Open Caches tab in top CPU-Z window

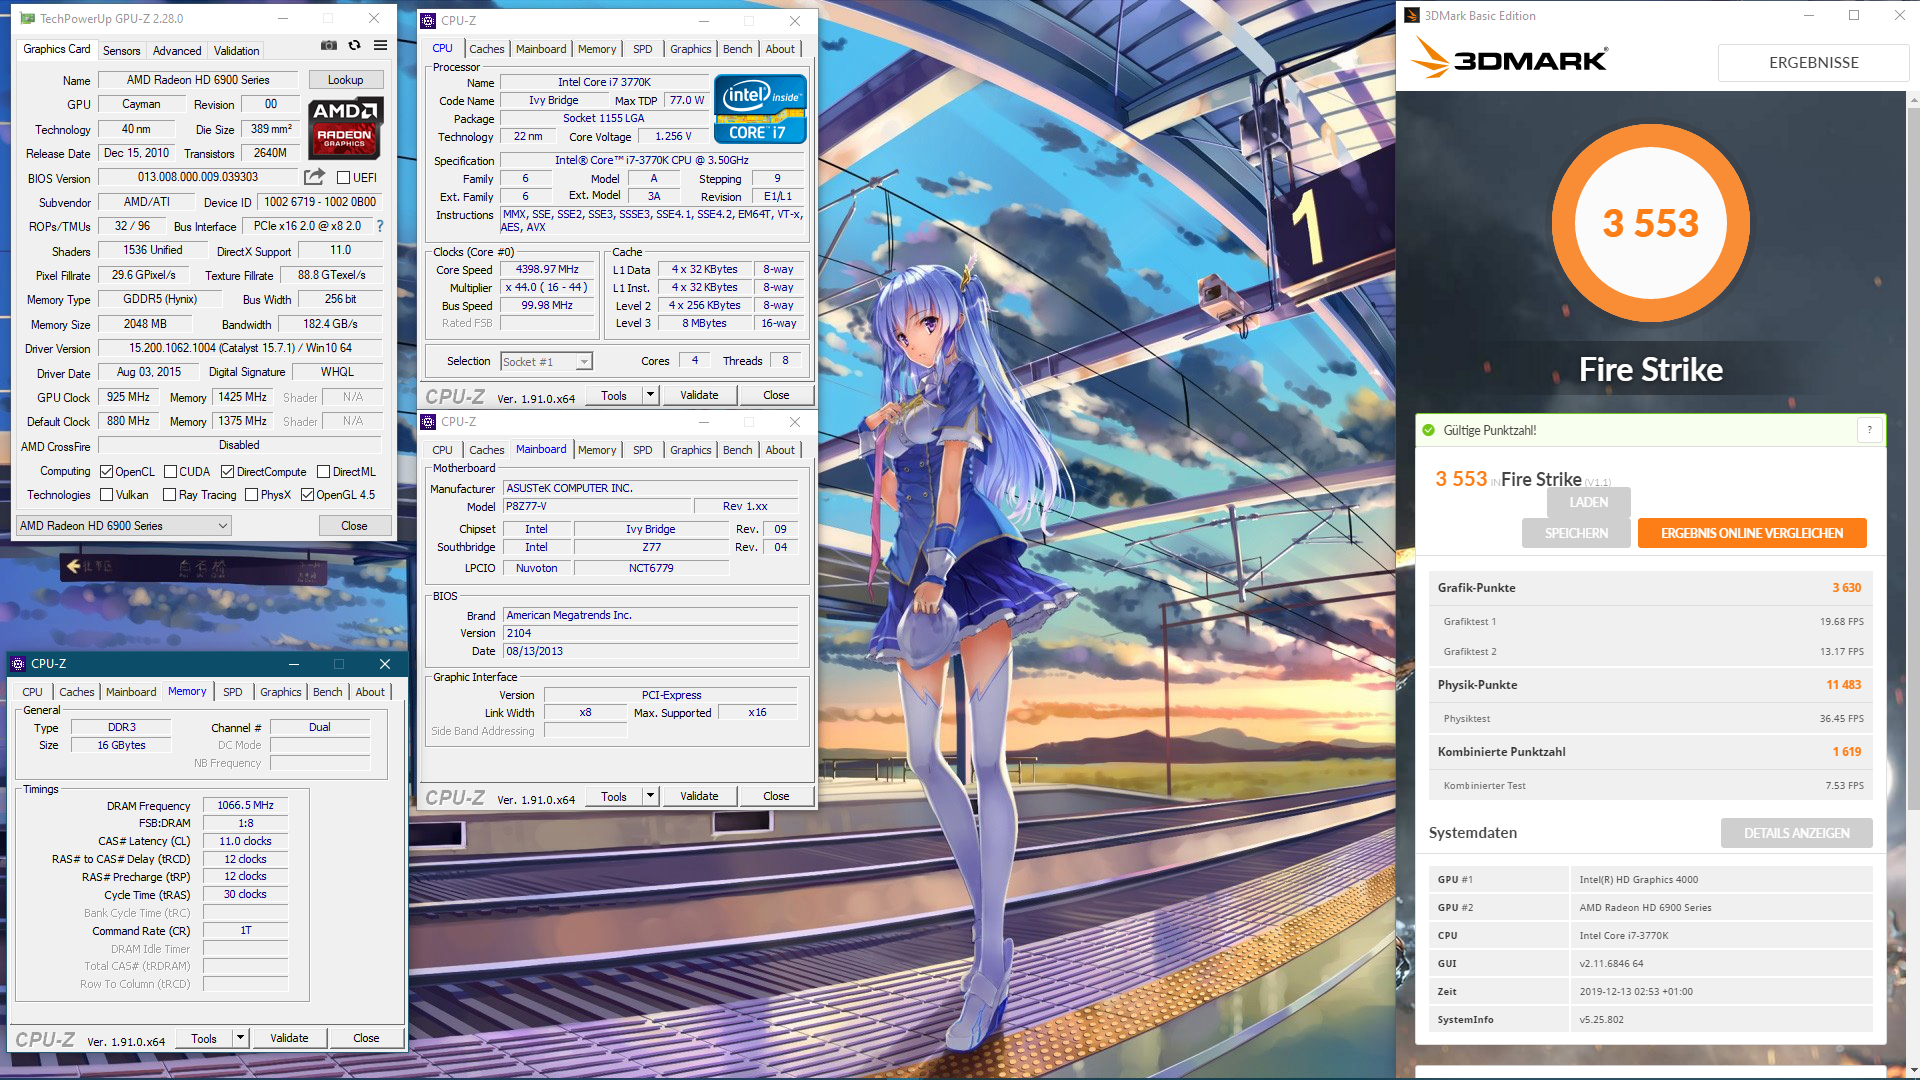486,49
